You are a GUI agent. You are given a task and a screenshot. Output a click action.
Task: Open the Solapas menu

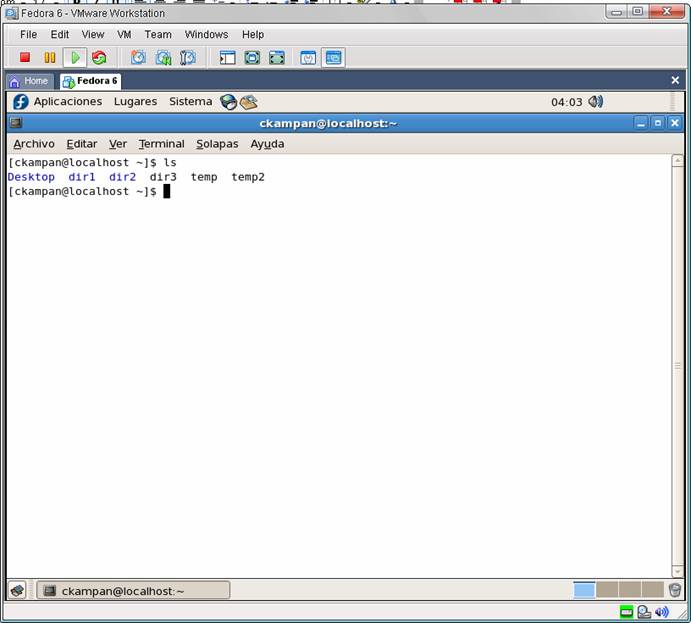pyautogui.click(x=217, y=144)
